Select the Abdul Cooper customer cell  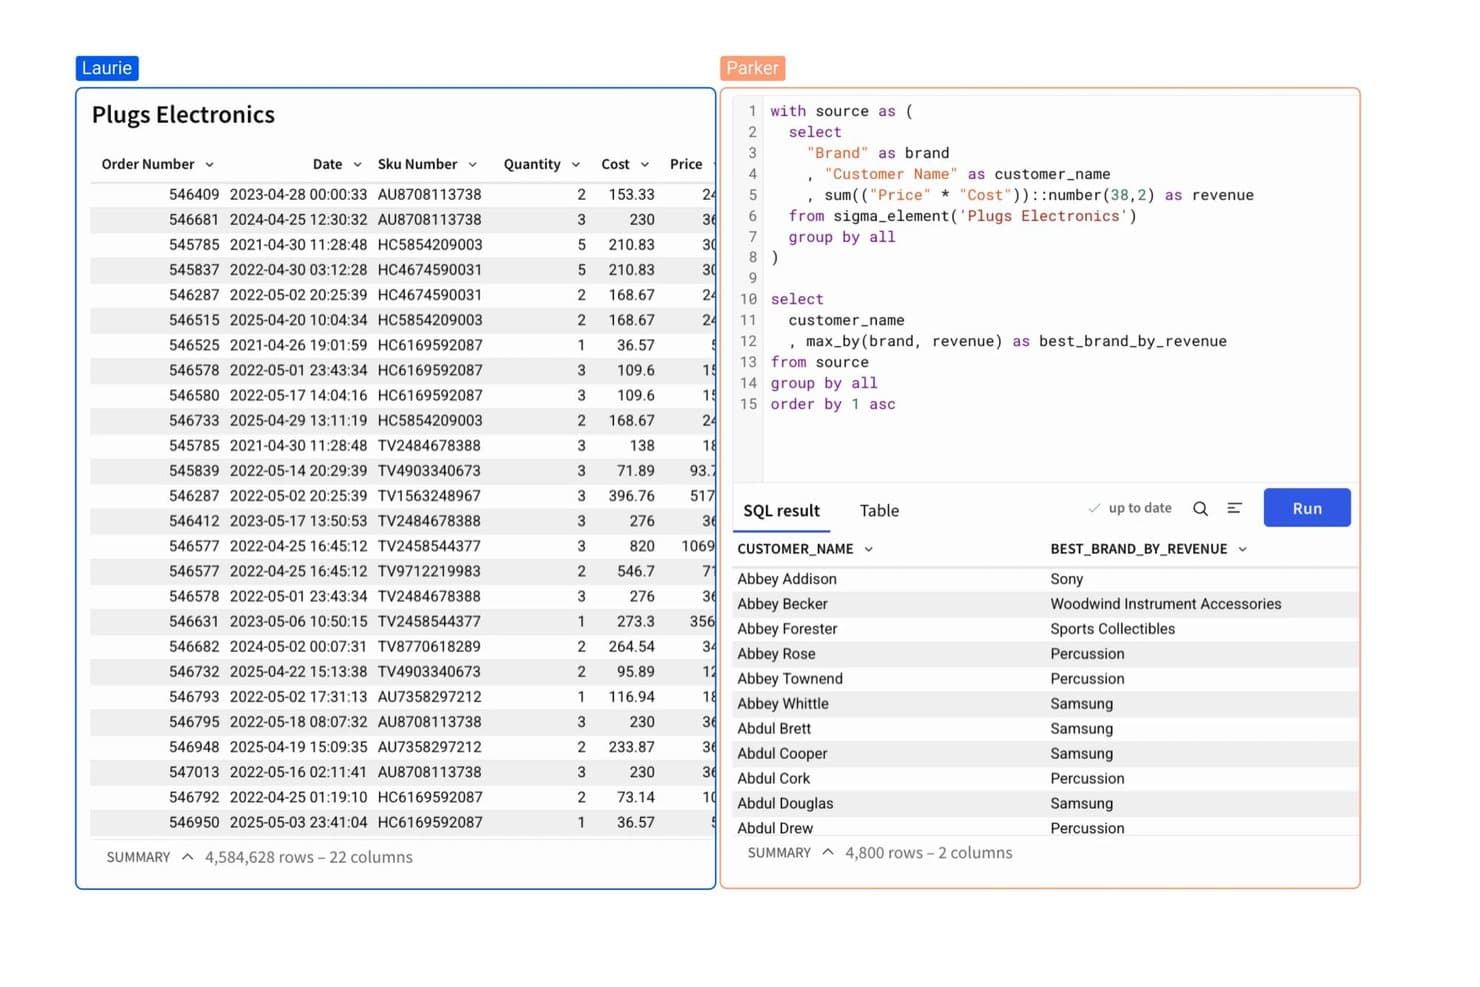[782, 754]
